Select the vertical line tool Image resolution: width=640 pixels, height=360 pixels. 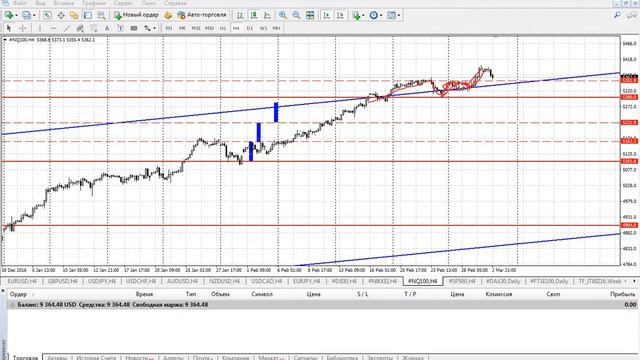40,28
